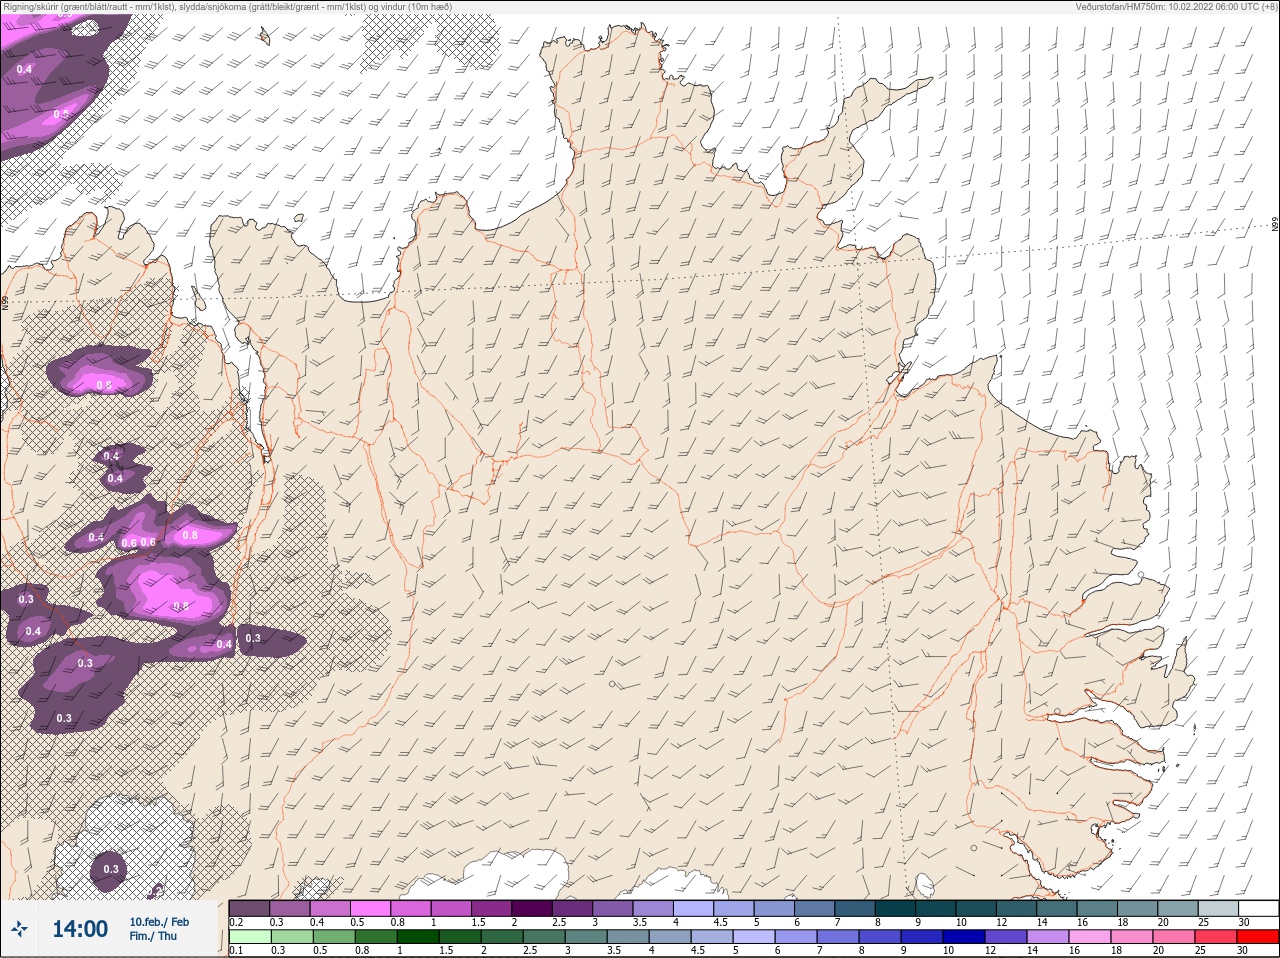Viewport: 1280px width, 958px height.
Task: Pick the darkest green 1–1.5 bottom-row swatch
Action: tap(418, 937)
